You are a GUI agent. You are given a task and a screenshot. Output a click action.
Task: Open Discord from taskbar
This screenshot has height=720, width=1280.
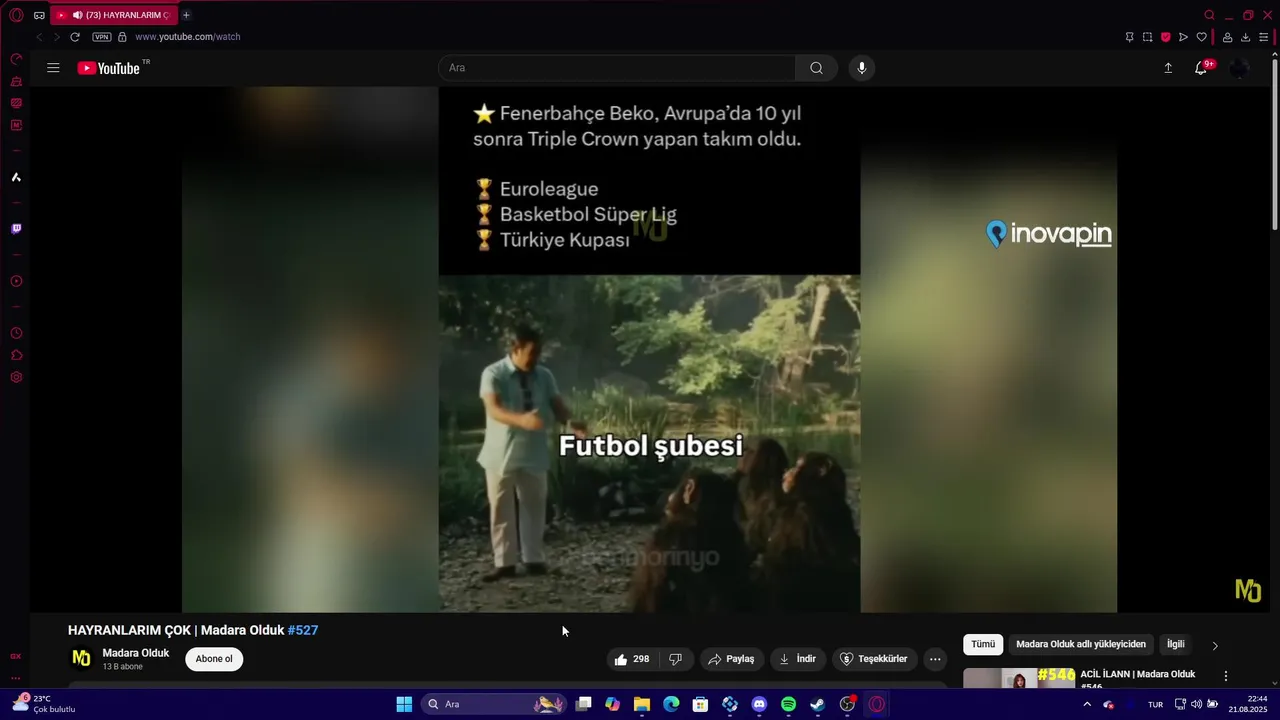click(759, 704)
